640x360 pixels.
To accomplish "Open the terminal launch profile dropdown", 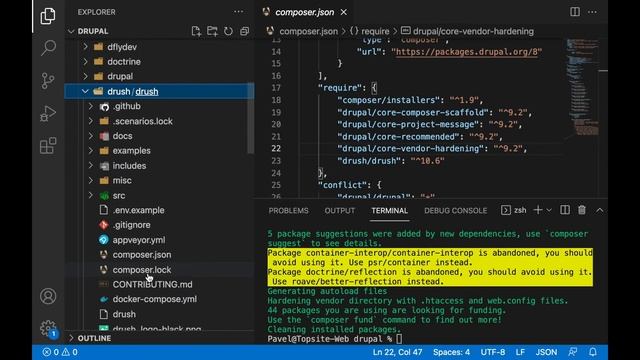I will pos(549,210).
